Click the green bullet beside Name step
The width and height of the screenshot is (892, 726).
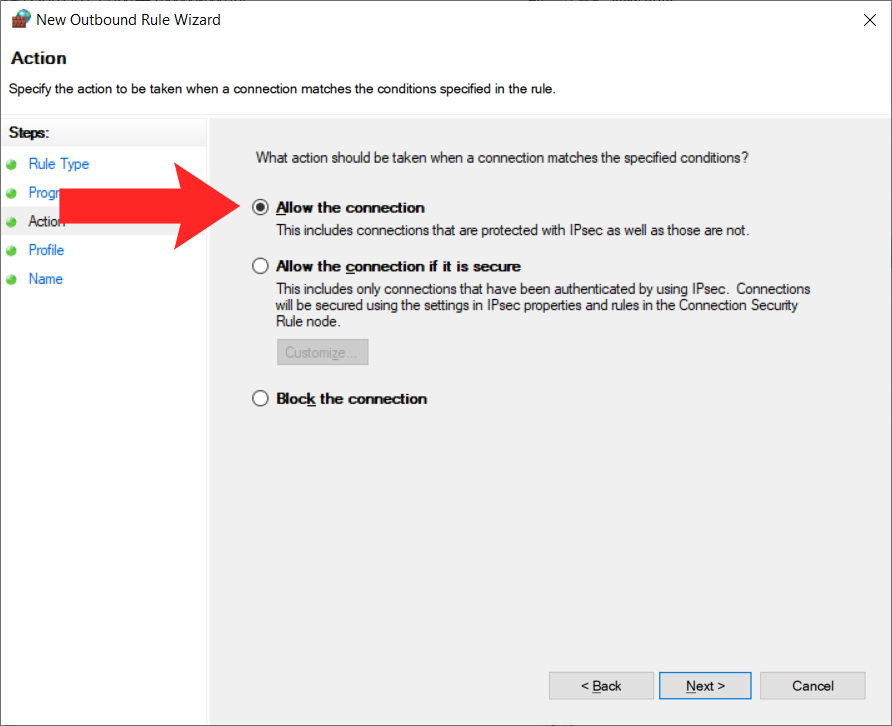point(11,280)
